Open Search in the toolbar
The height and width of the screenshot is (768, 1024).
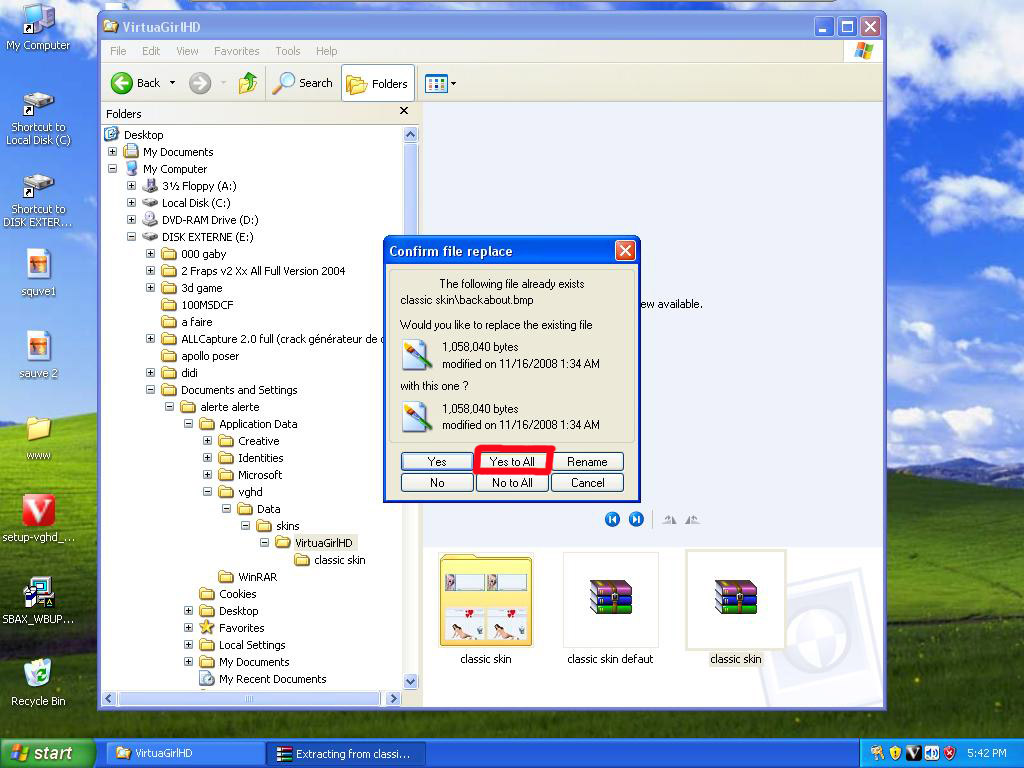click(303, 83)
